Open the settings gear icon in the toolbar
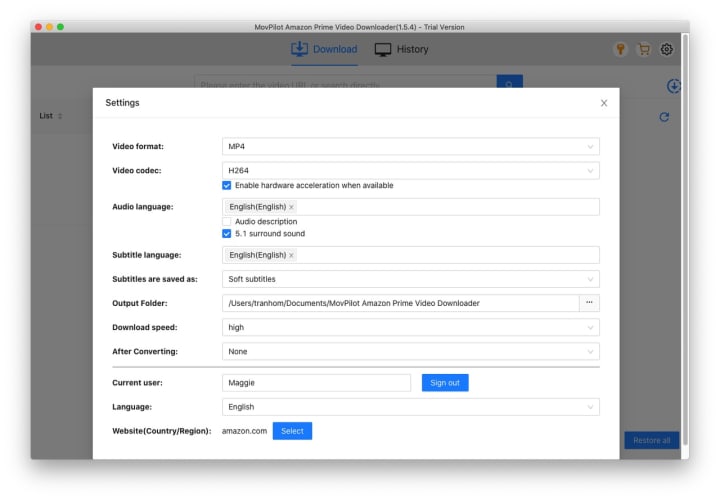This screenshot has height=500, width=720. [667, 49]
